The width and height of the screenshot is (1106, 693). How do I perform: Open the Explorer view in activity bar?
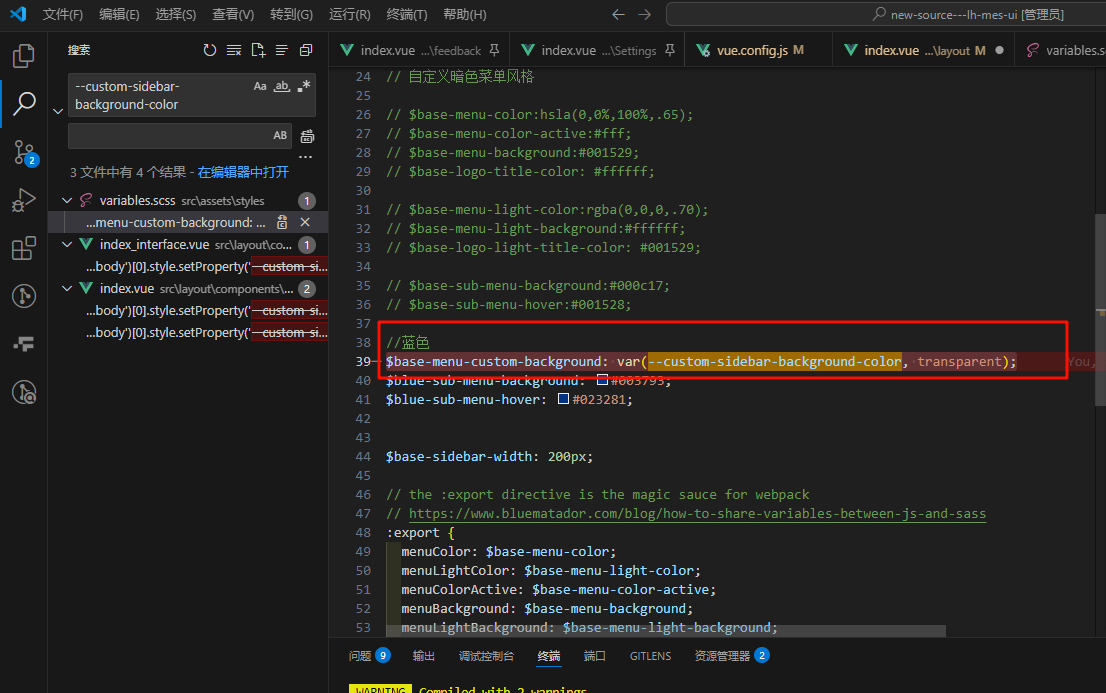(23, 56)
